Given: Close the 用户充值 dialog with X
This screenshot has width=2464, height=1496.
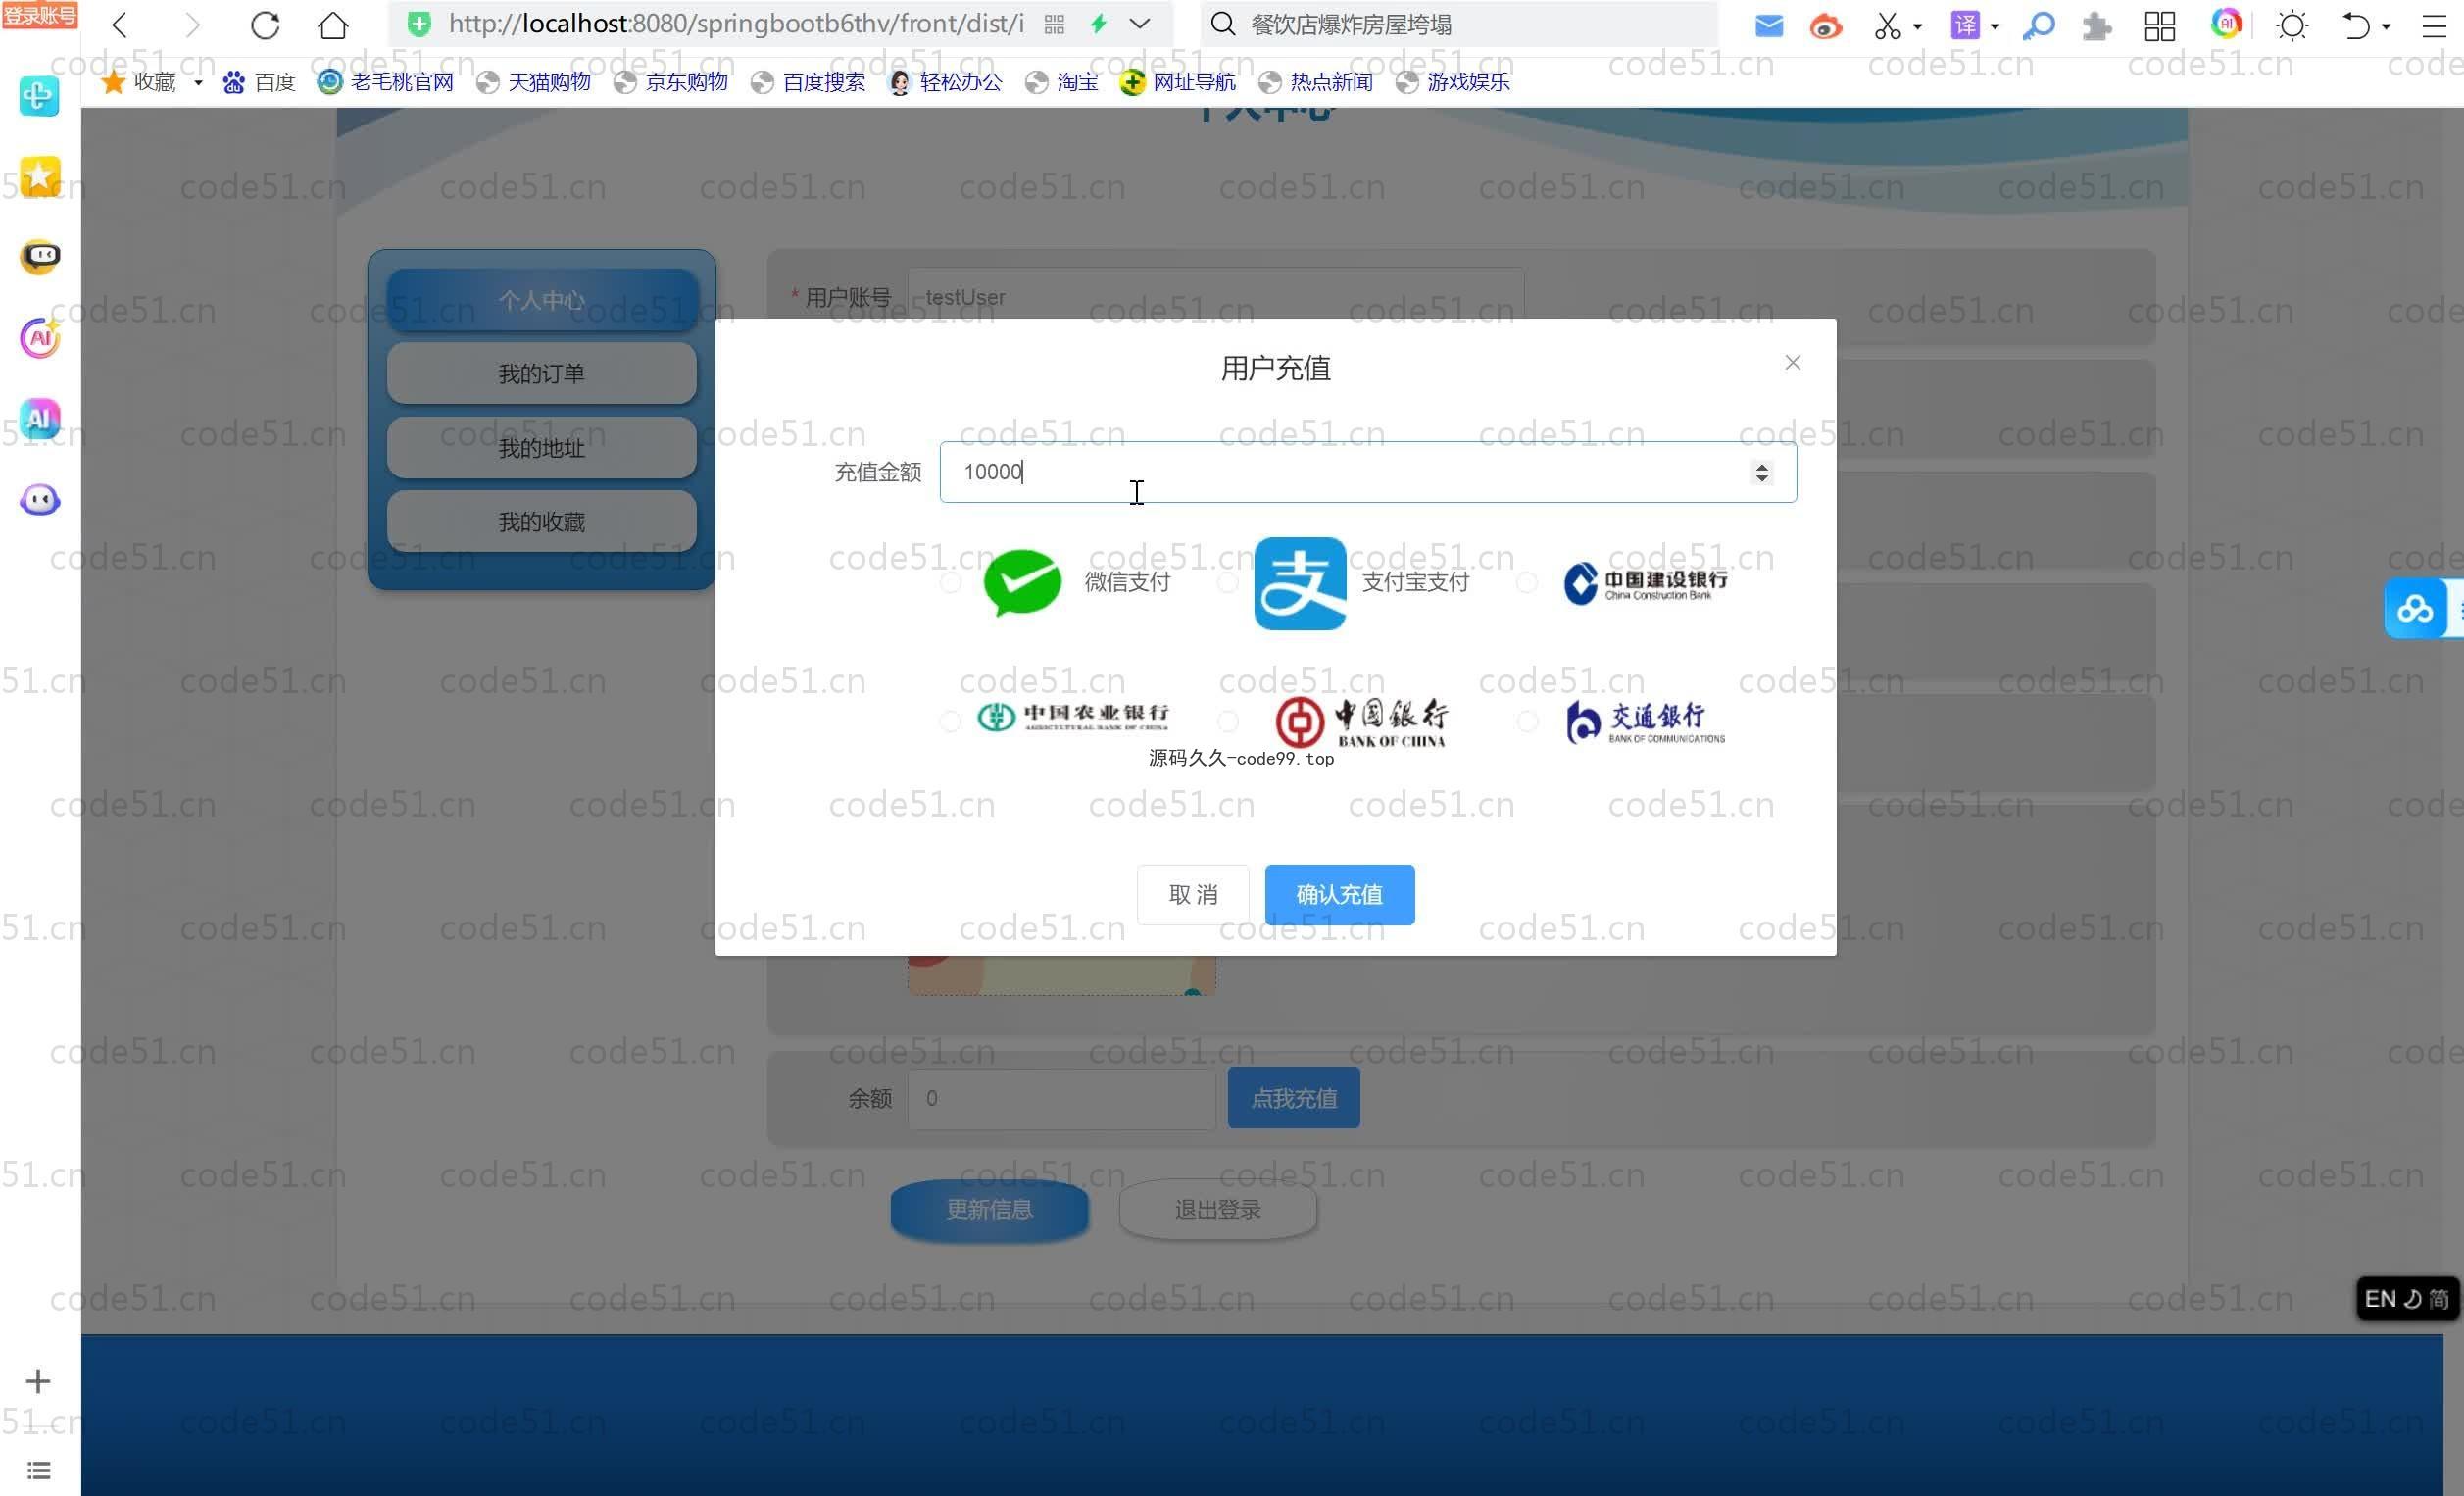Looking at the screenshot, I should click(x=1792, y=362).
